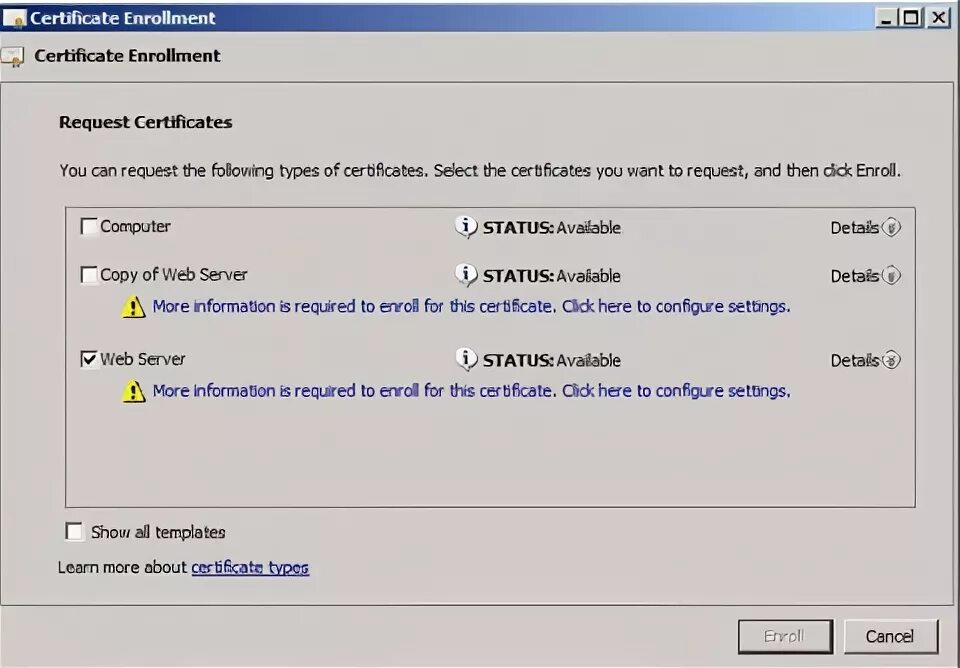This screenshot has height=668, width=960.
Task: Minimize the Certificate Enrollment window
Action: 886,18
